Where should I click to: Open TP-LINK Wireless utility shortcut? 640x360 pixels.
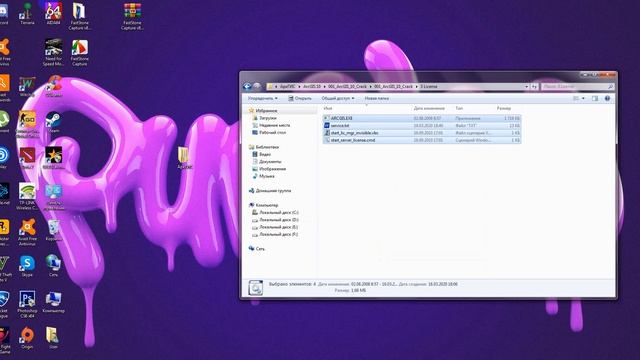click(27, 197)
